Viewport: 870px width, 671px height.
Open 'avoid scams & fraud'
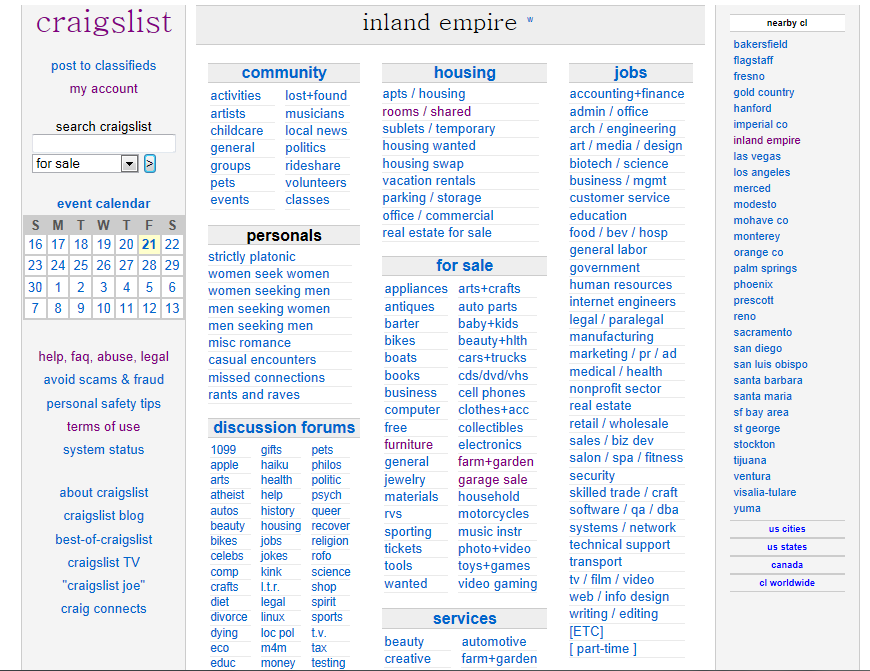104,380
